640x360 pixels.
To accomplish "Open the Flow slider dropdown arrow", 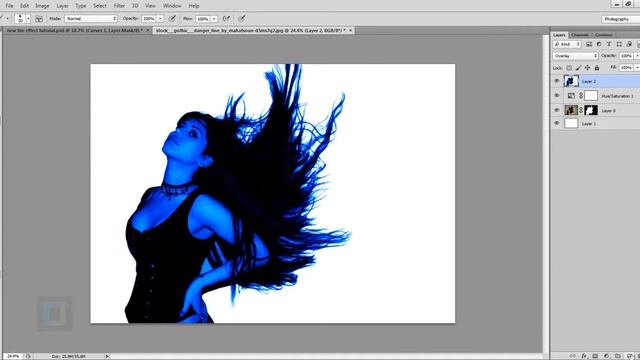I will pyautogui.click(x=214, y=19).
